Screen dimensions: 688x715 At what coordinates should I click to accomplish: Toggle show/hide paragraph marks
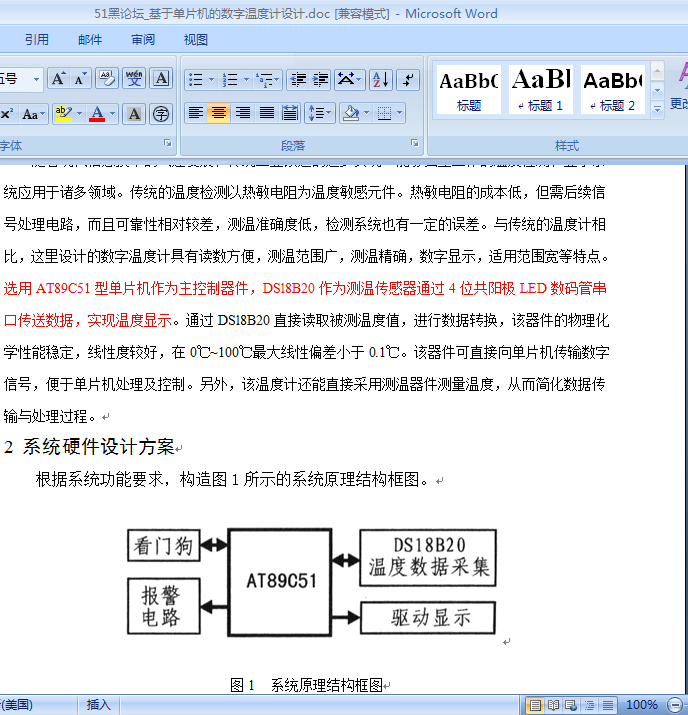pos(408,80)
